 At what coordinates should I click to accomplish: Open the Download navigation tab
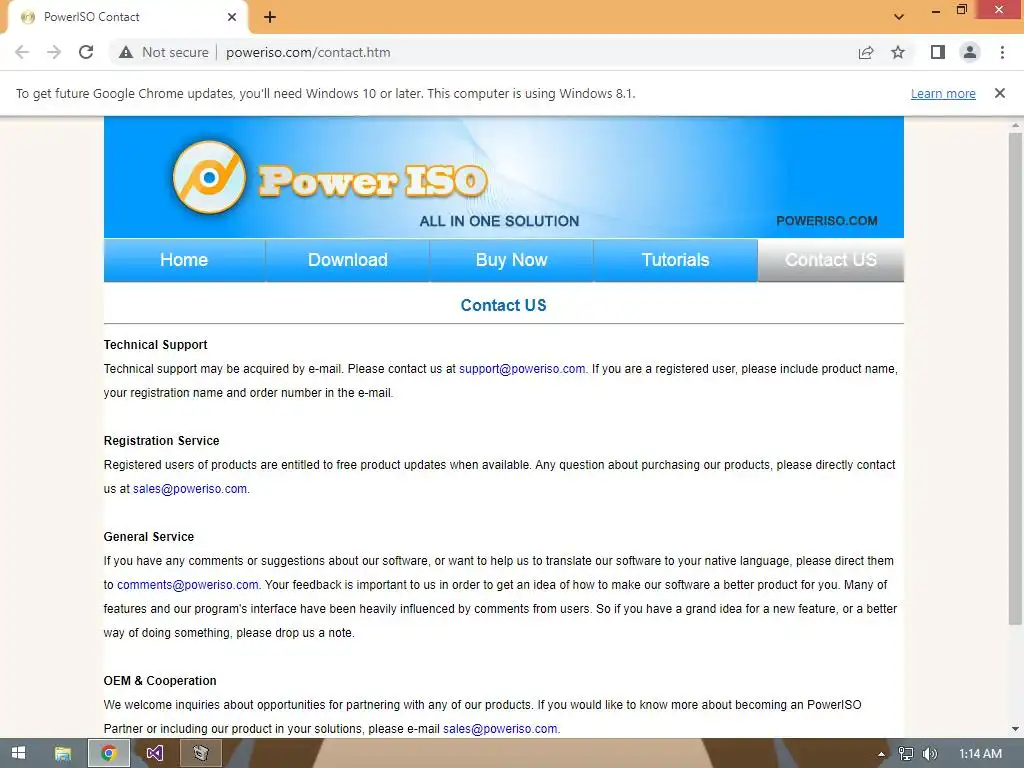click(x=347, y=260)
